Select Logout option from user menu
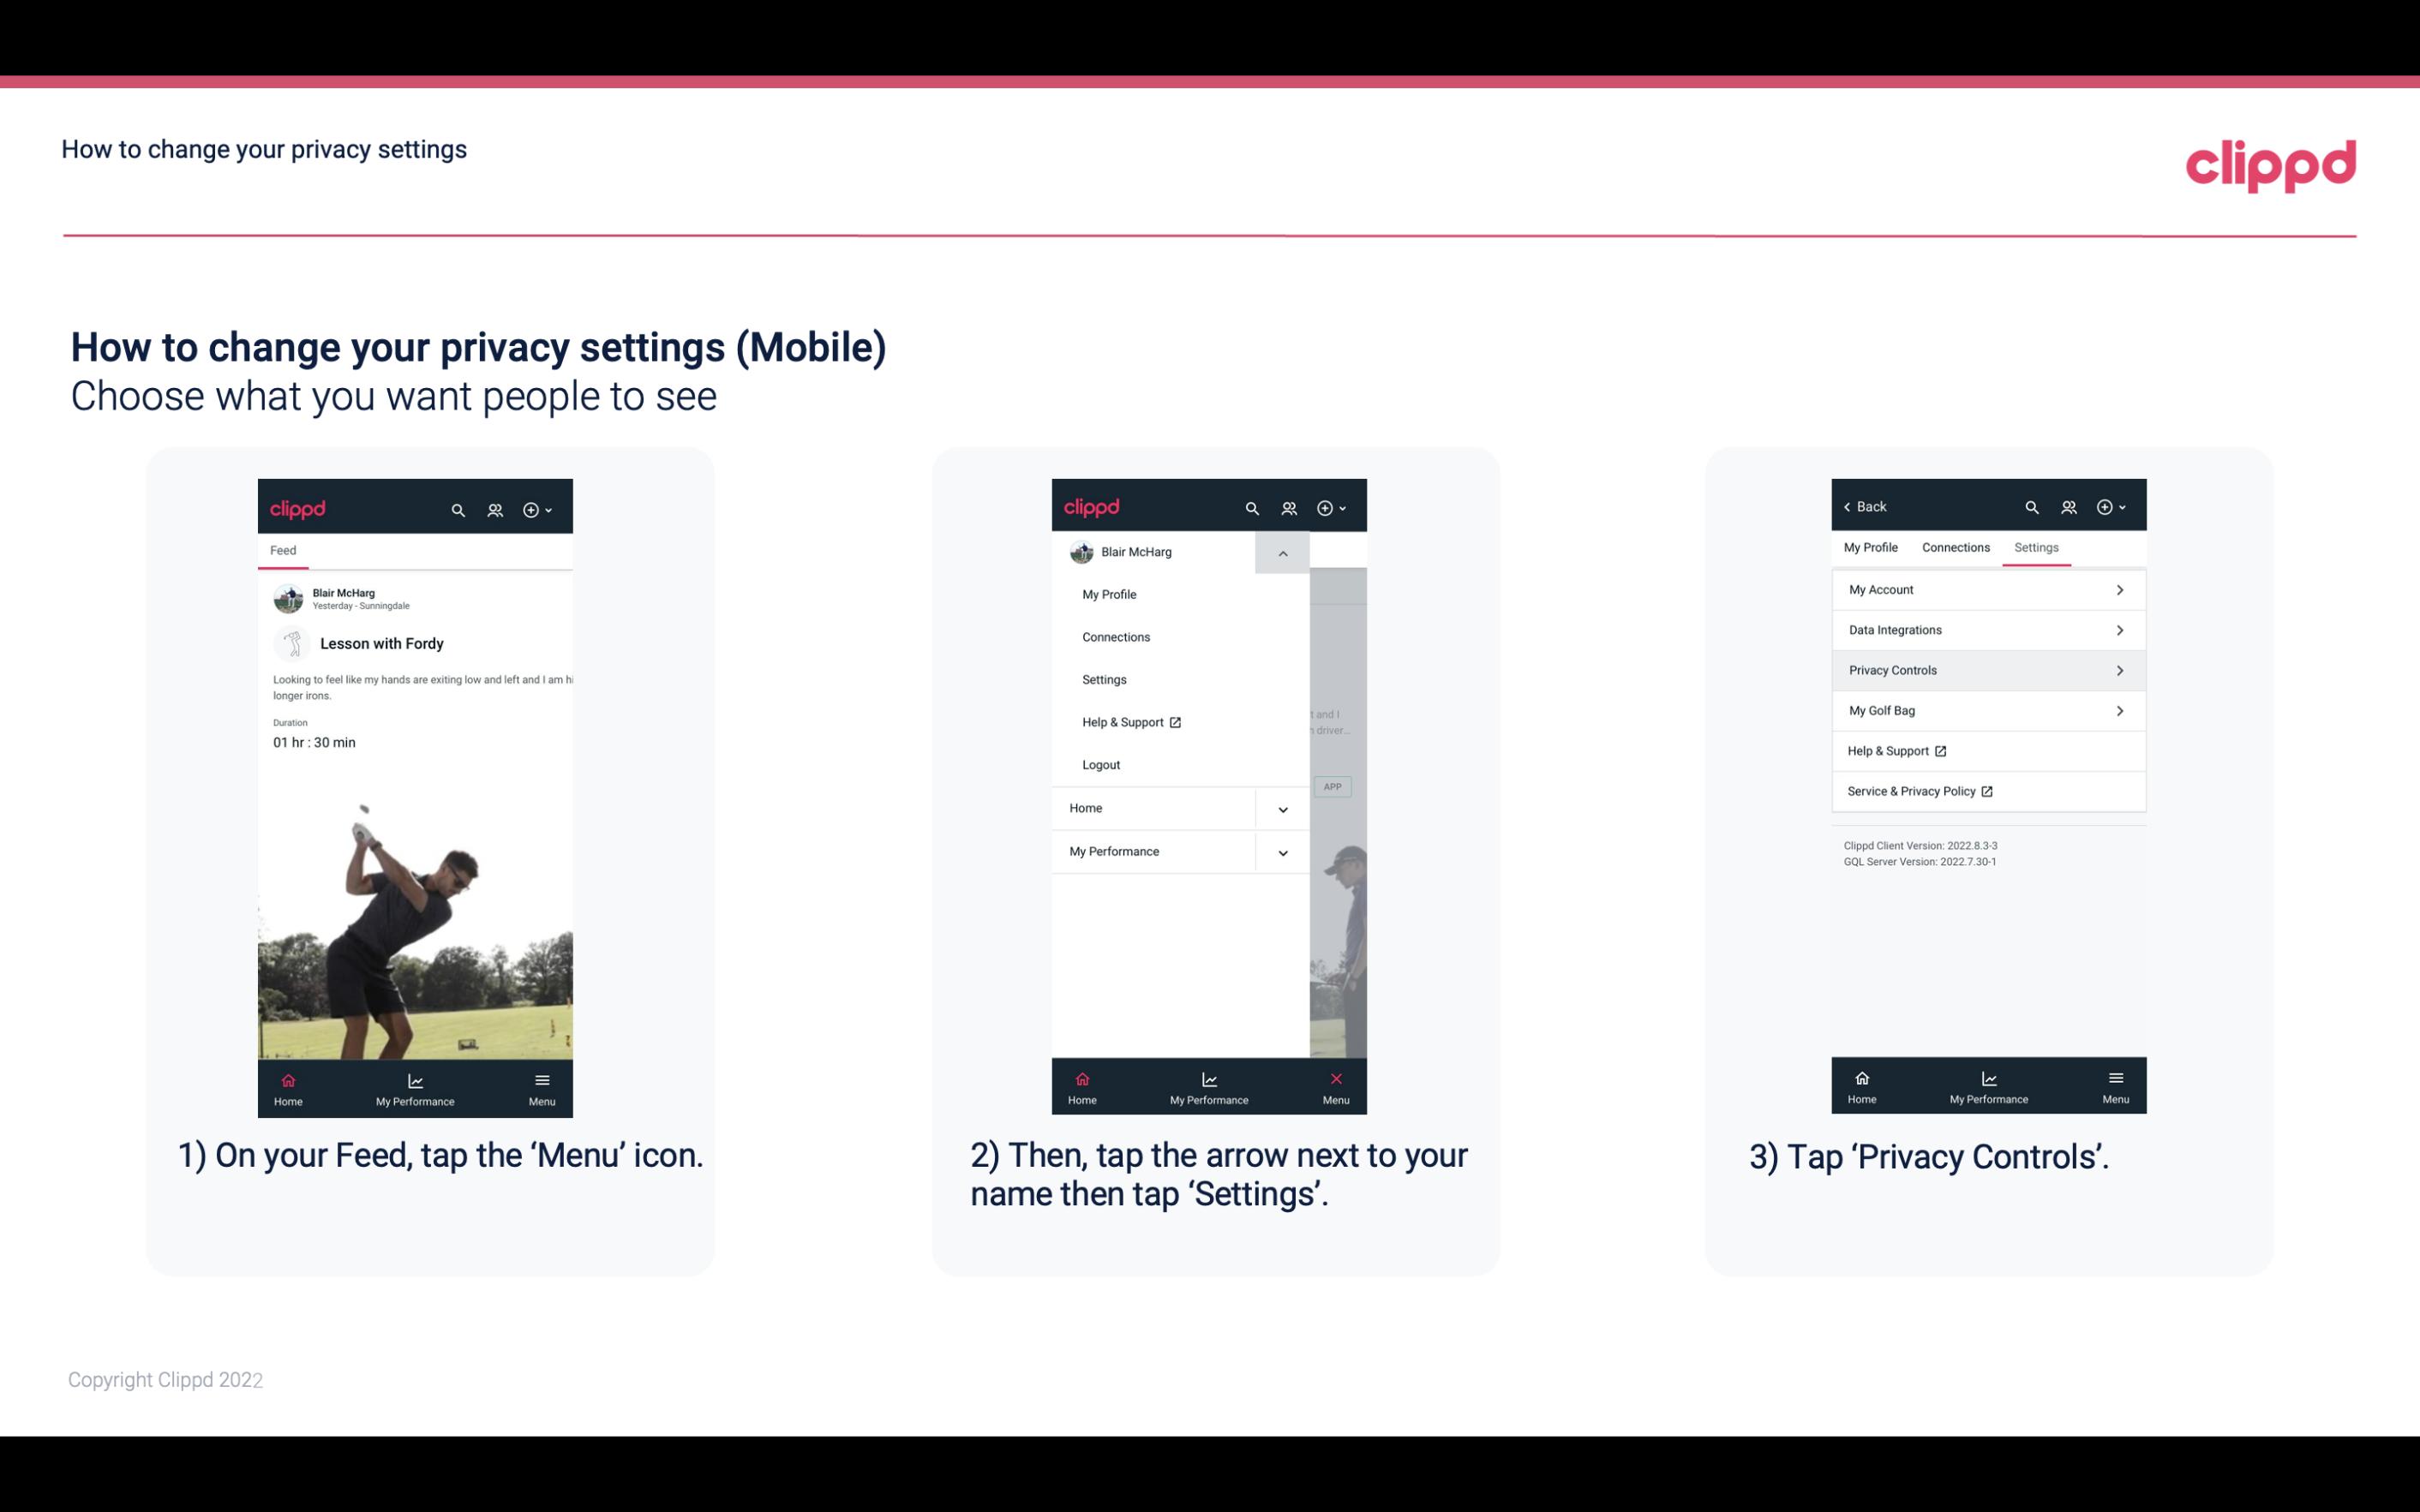Image resolution: width=2420 pixels, height=1512 pixels. (x=1103, y=765)
